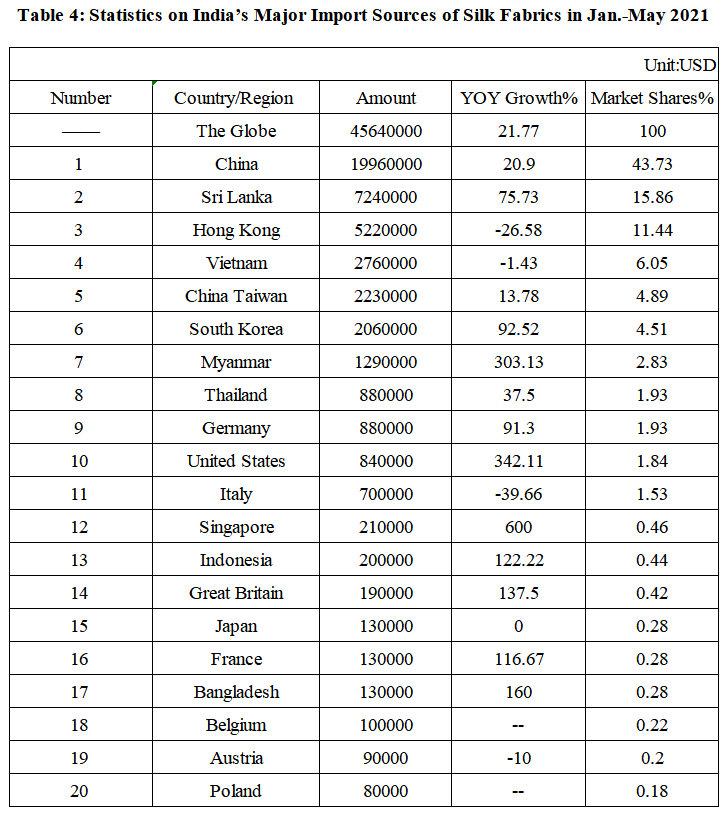Select the Great Britain cell
The image size is (727, 820).
(236, 593)
